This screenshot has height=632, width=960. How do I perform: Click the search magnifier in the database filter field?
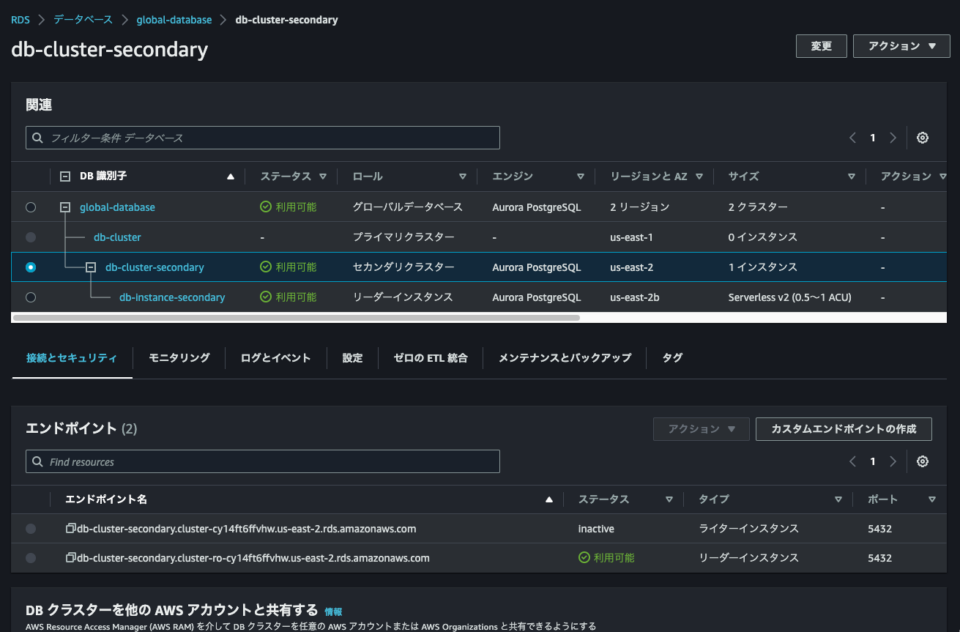37,137
